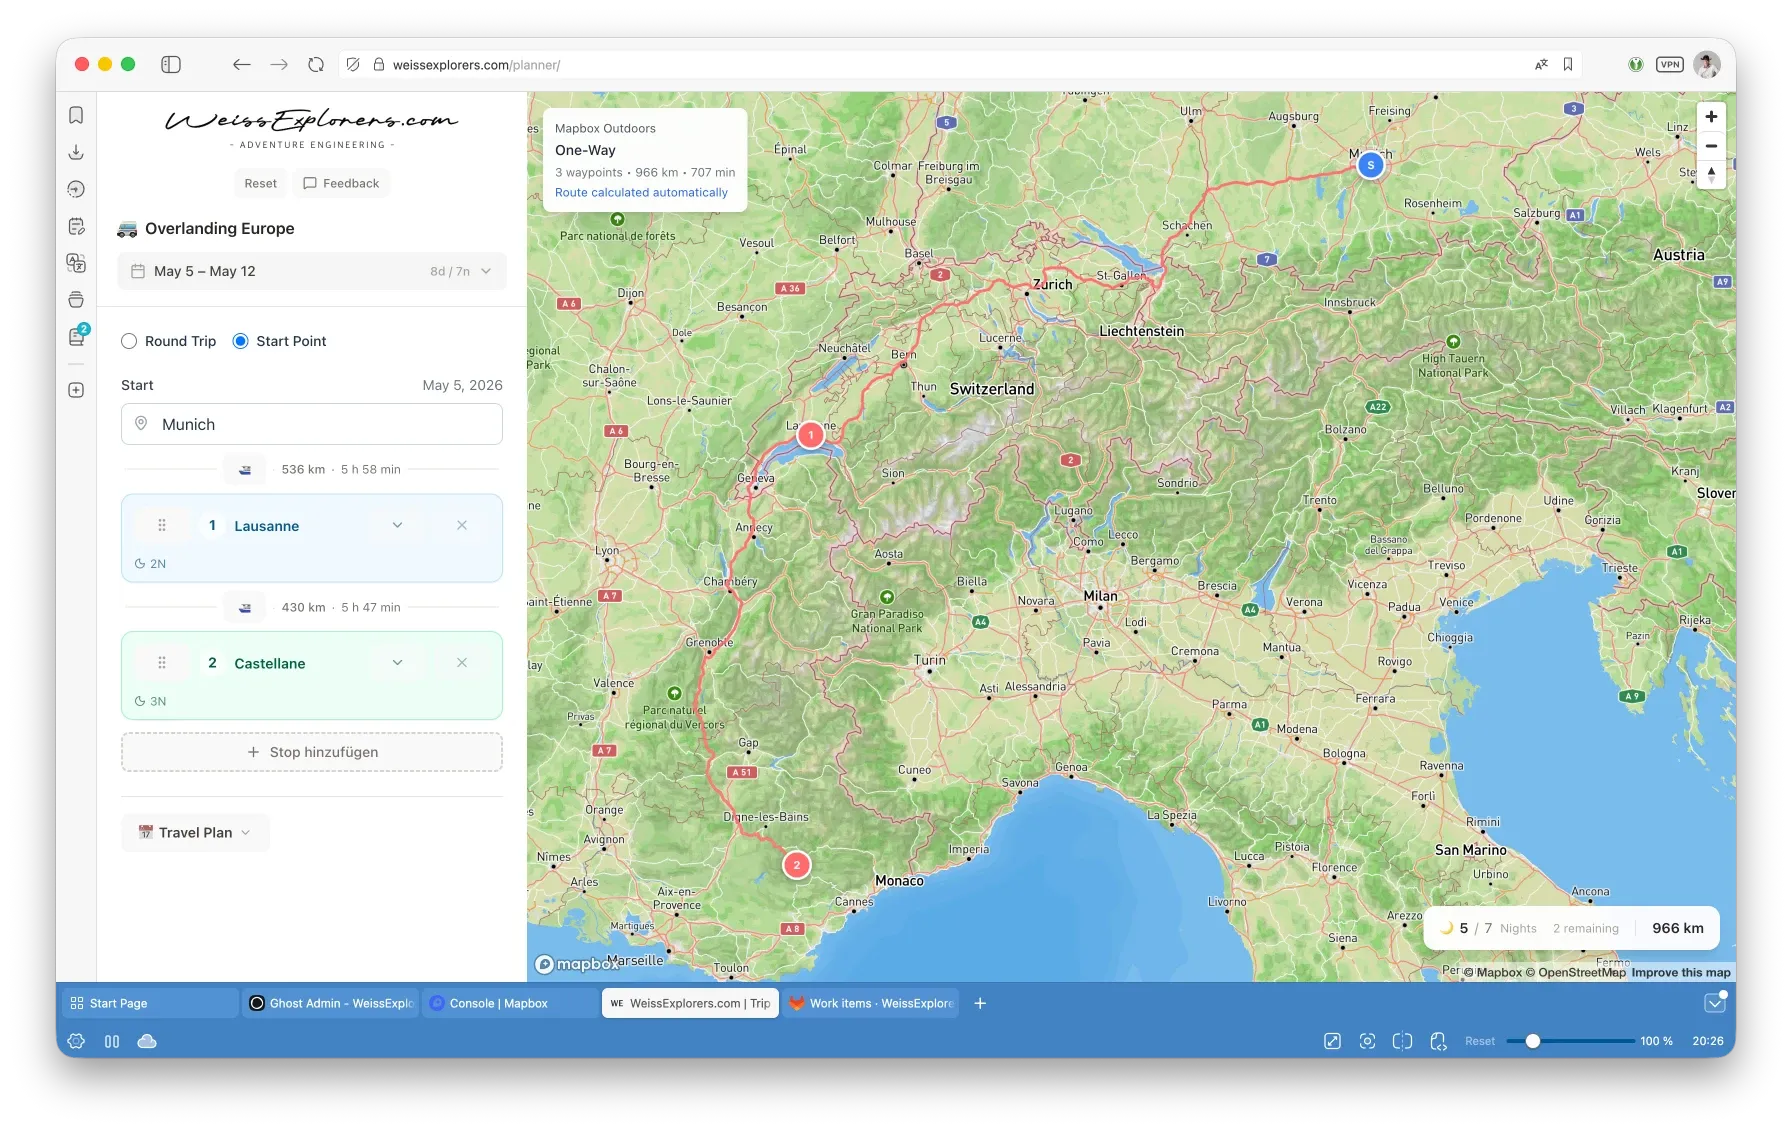Bookmark this page from address bar

point(1568,64)
